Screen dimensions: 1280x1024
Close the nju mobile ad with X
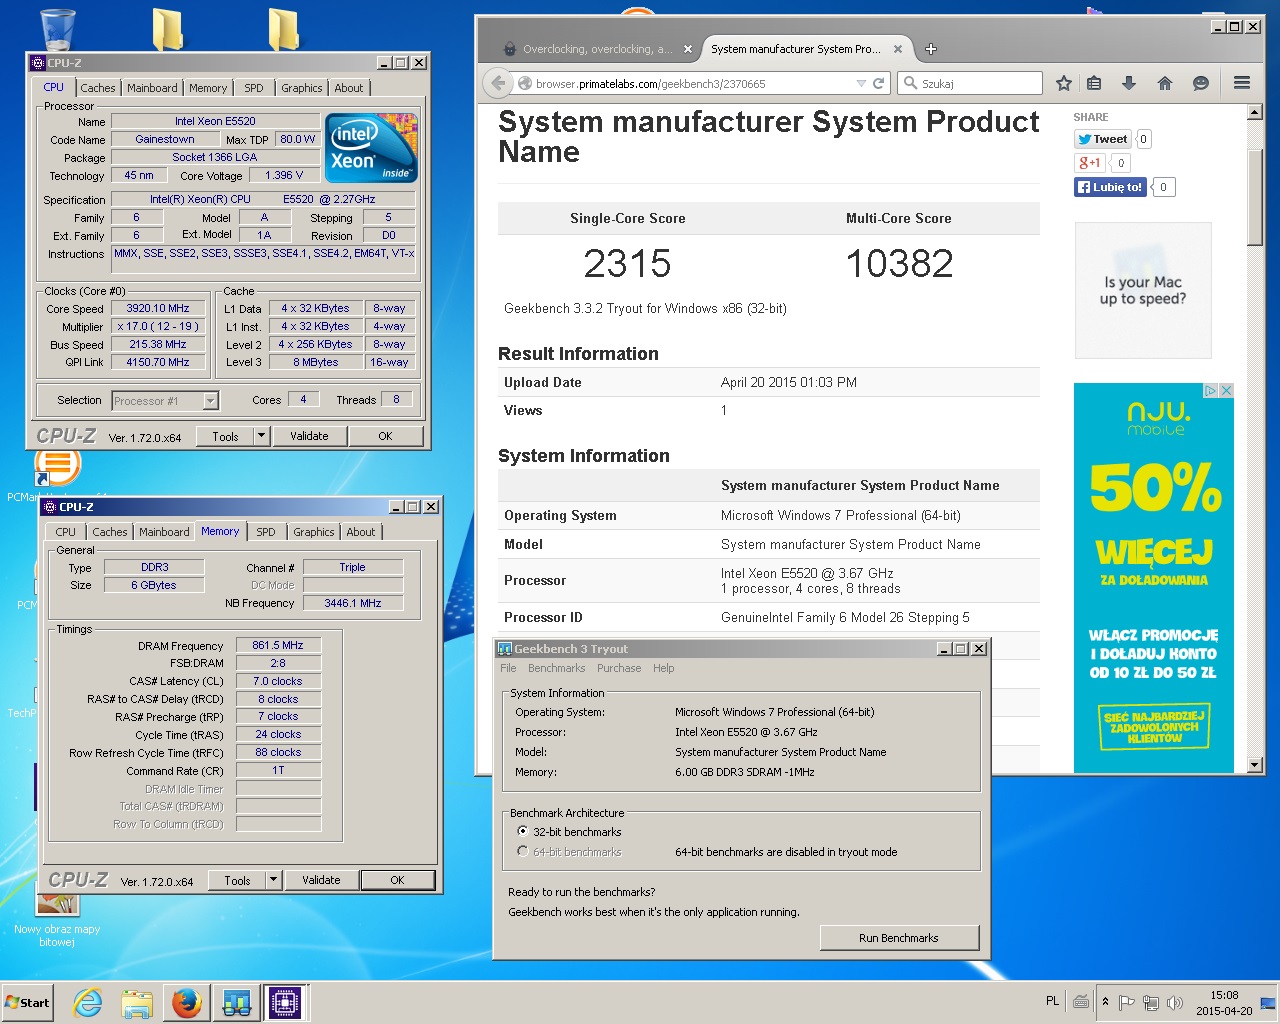click(x=1226, y=391)
